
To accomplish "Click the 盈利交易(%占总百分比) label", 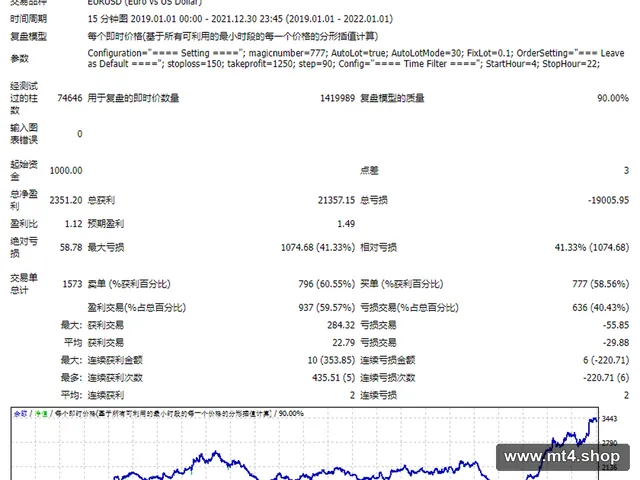I will (x=137, y=308).
